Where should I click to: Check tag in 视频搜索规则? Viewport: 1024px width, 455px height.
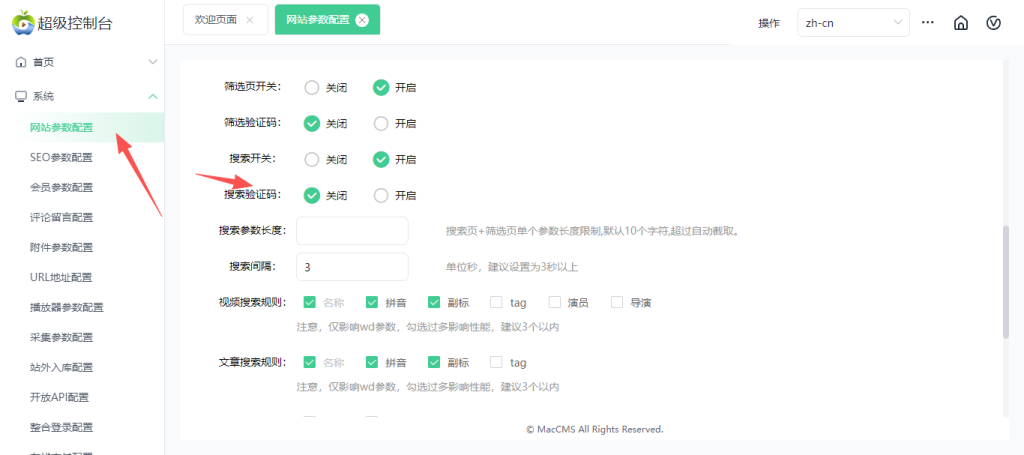point(496,302)
